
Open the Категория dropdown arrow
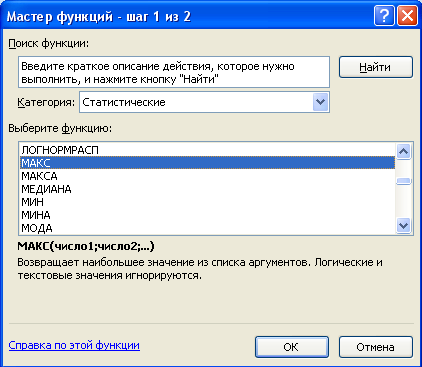[321, 102]
